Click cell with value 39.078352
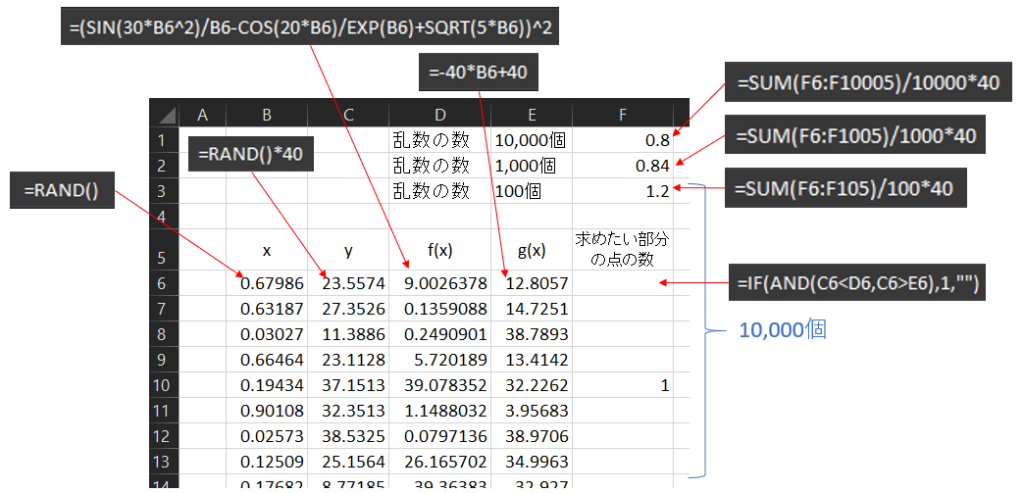The height and width of the screenshot is (493, 1024). tap(439, 384)
